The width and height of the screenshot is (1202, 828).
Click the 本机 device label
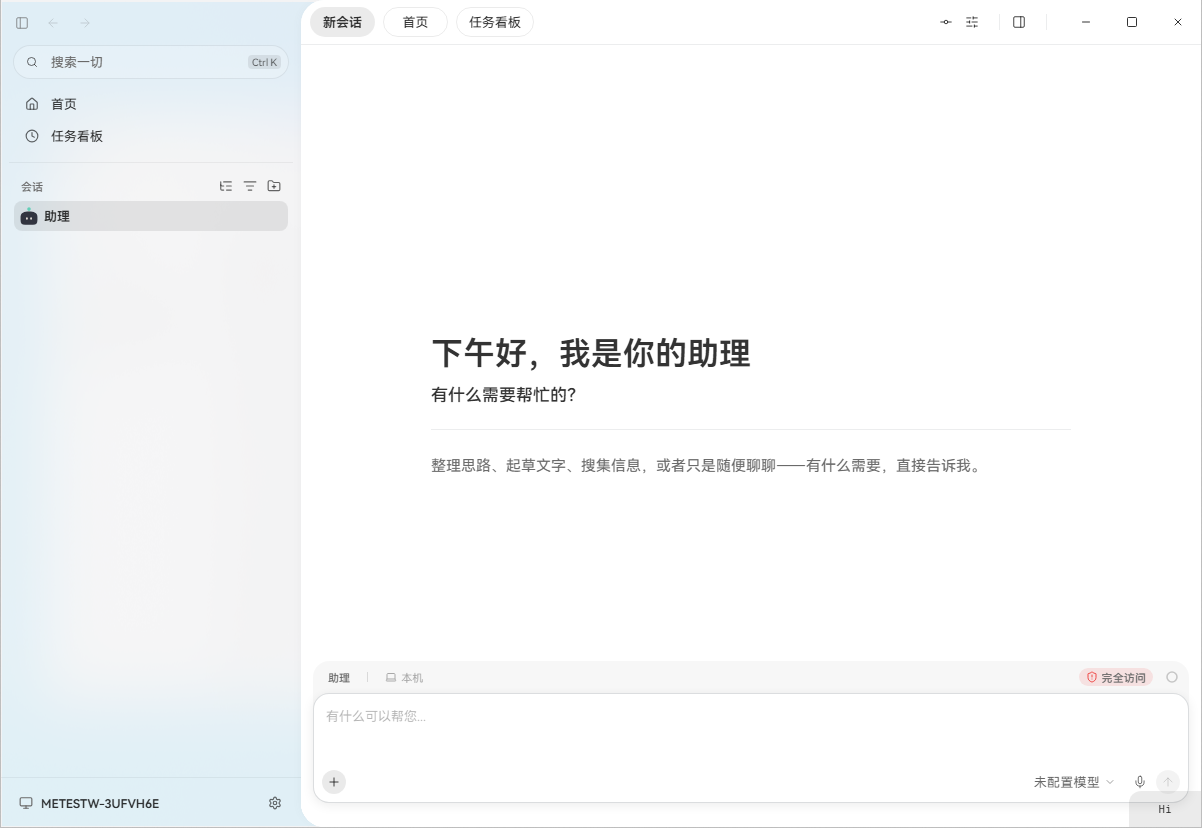pyautogui.click(x=404, y=678)
